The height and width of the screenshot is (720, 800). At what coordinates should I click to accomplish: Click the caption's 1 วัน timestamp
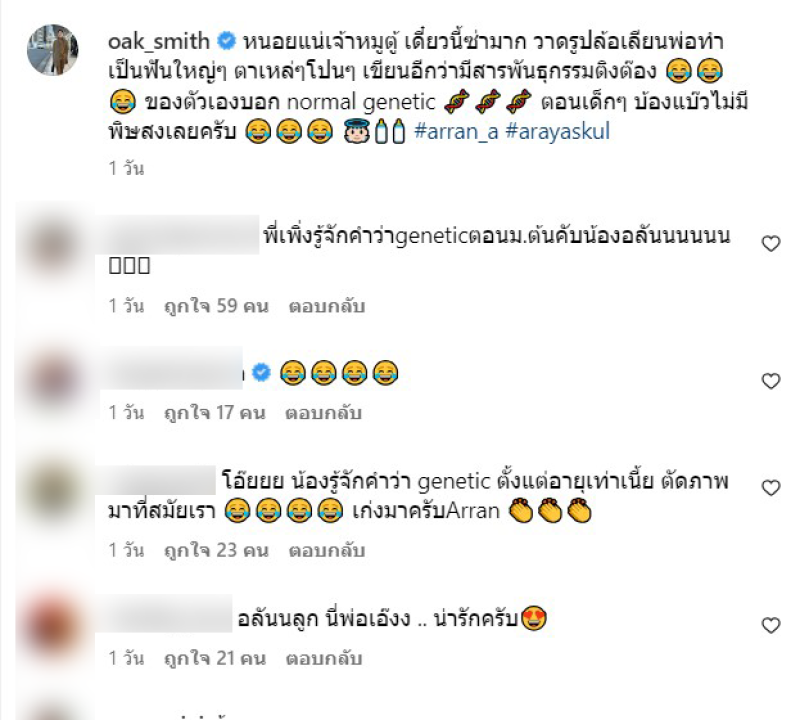click(126, 168)
